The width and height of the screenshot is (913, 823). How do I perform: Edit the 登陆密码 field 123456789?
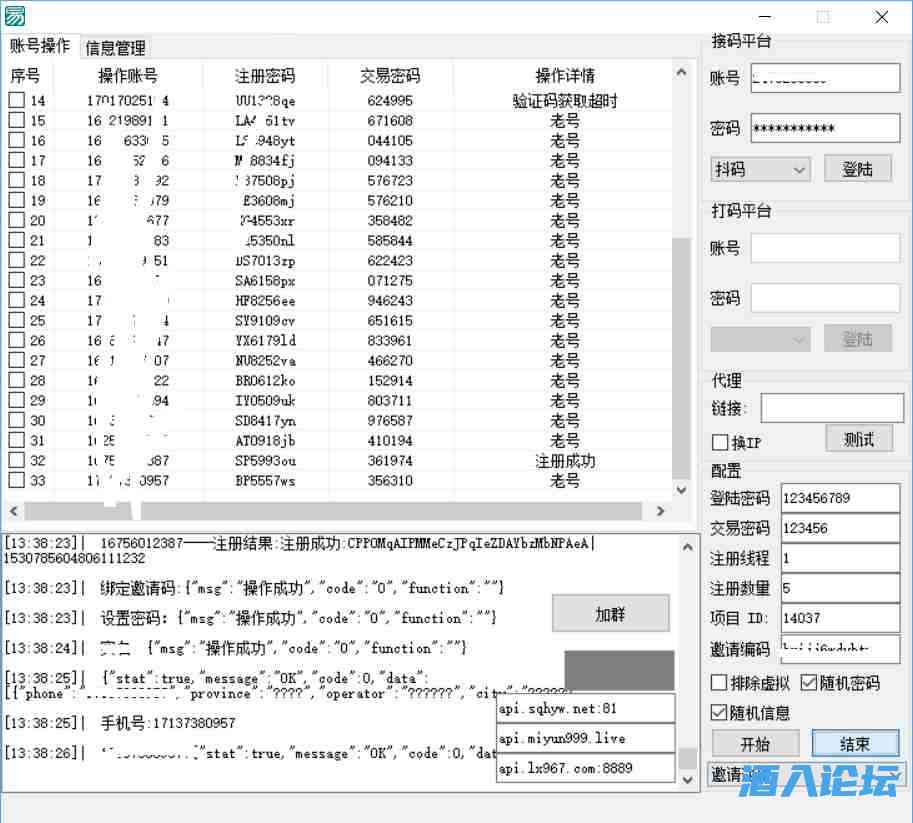[840, 498]
